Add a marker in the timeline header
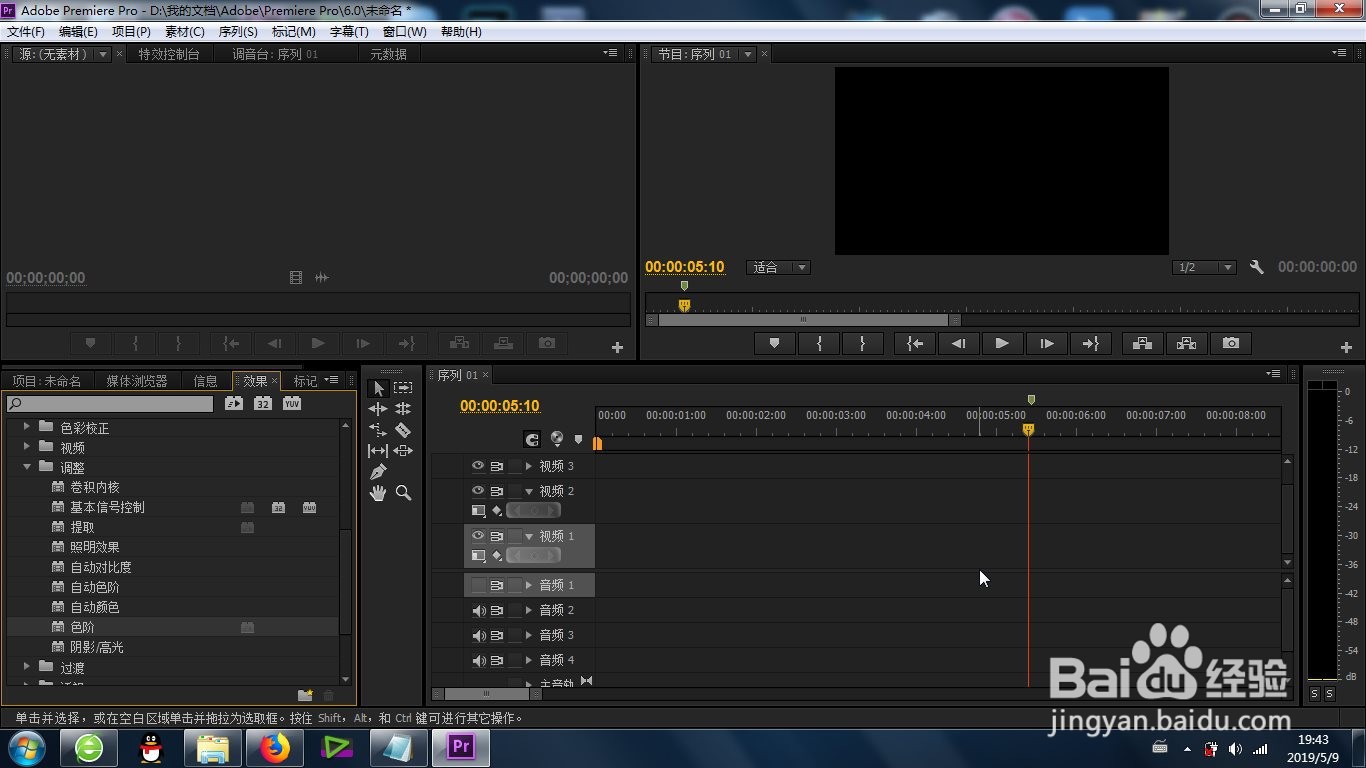Image resolution: width=1366 pixels, height=768 pixels. (x=578, y=439)
